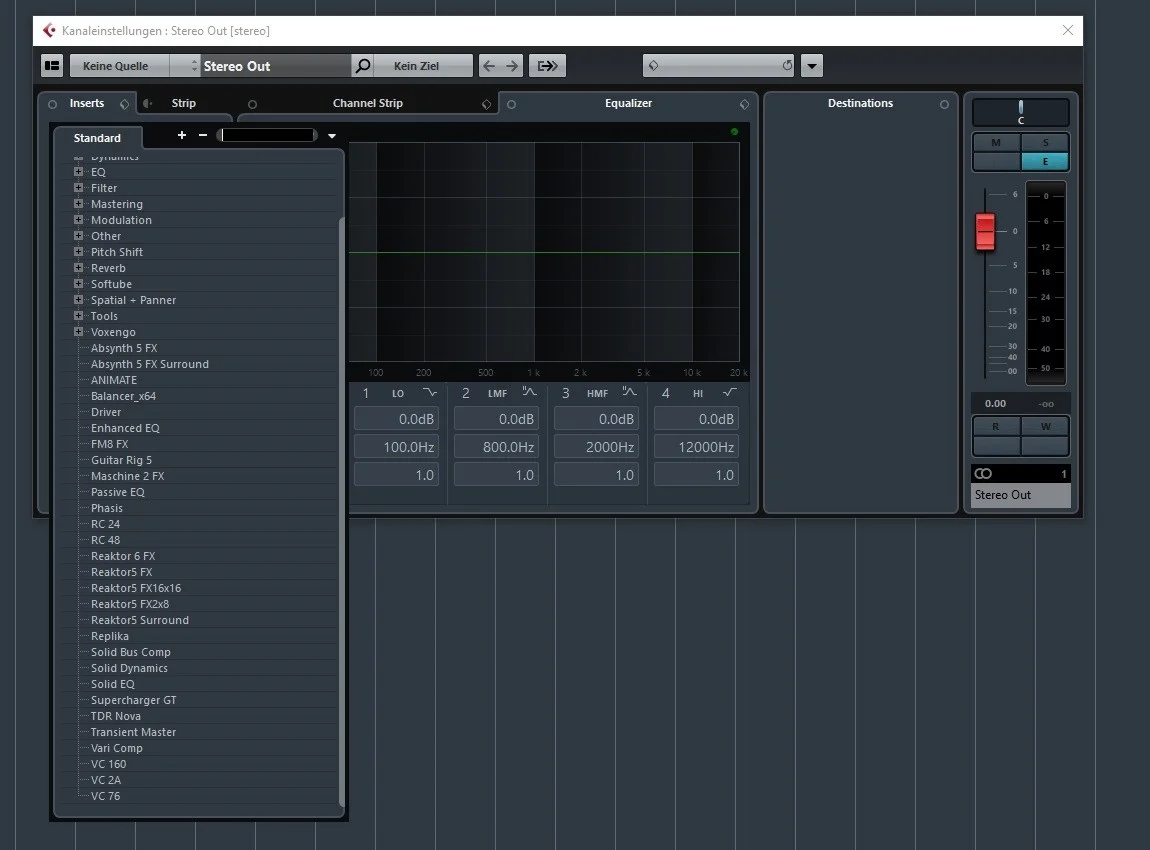Click the pan control showing C
Image resolution: width=1150 pixels, height=850 pixels.
(1020, 113)
